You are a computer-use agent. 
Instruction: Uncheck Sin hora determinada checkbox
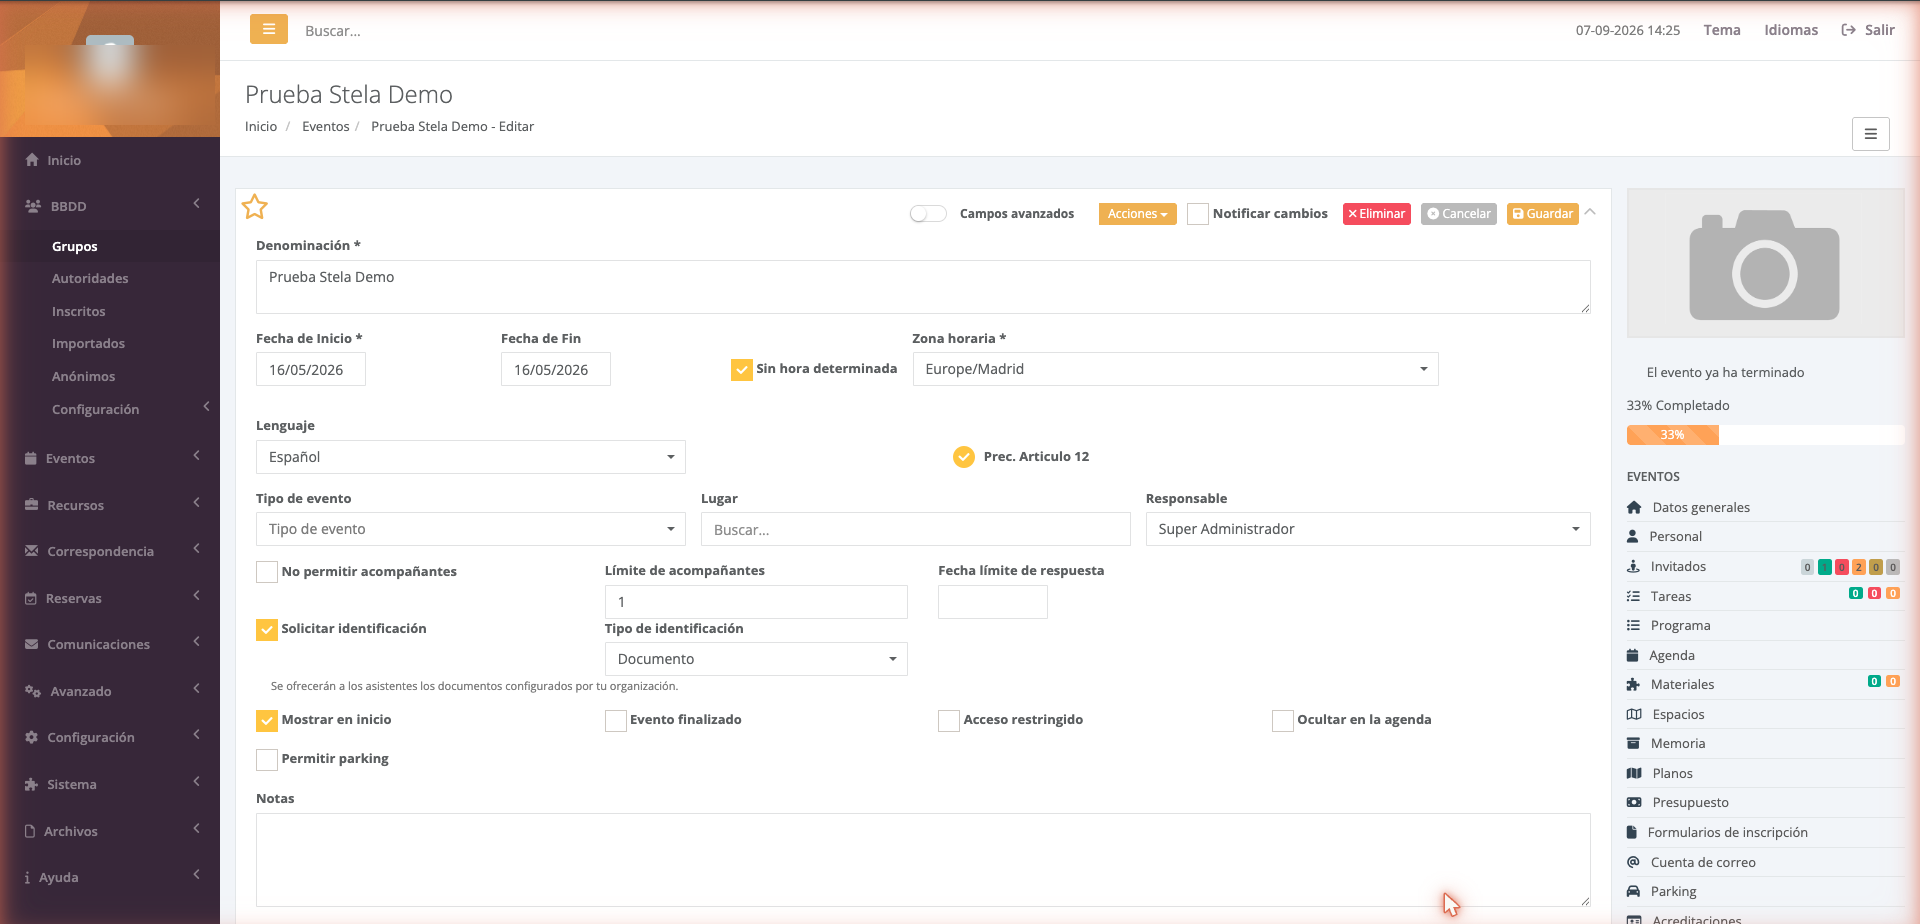click(x=742, y=370)
